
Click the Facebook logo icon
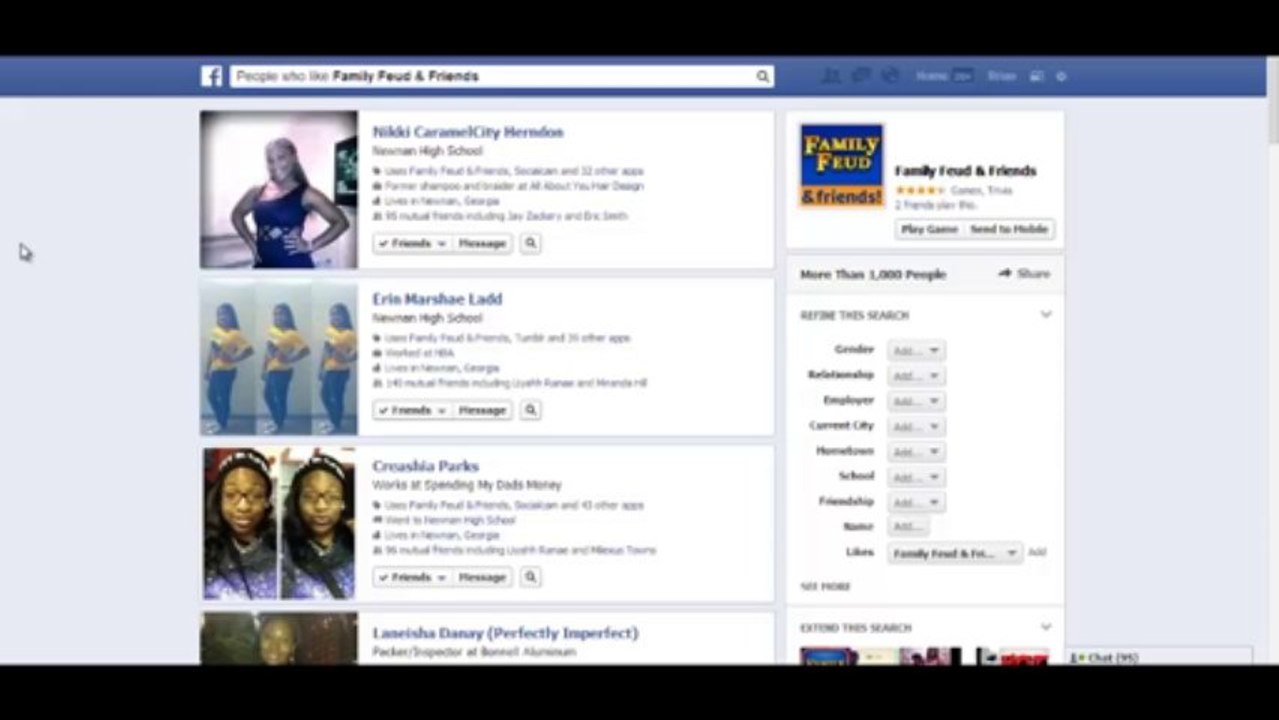coord(211,76)
